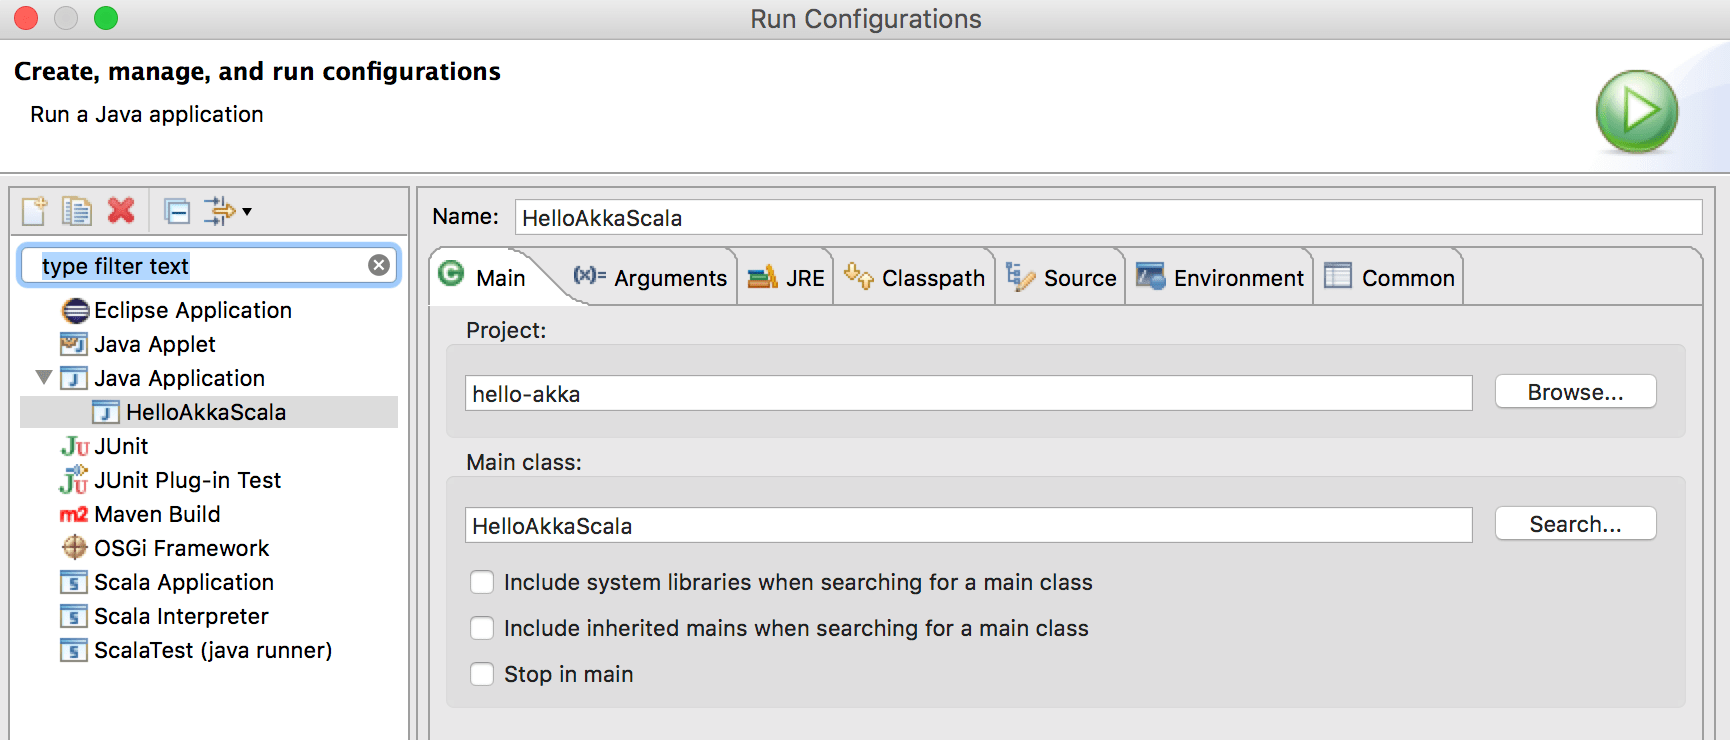This screenshot has width=1730, height=740.
Task: Open the Arguments tab
Action: tap(650, 277)
